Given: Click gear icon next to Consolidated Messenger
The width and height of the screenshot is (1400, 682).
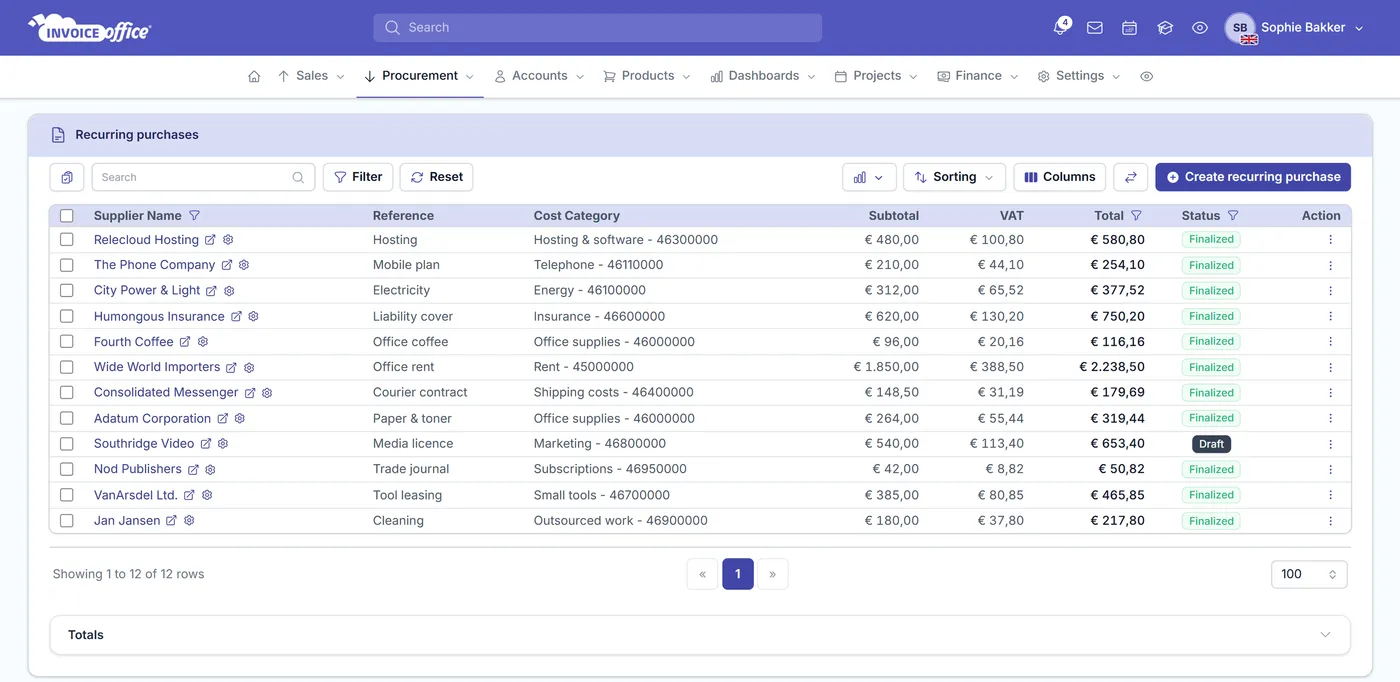Looking at the screenshot, I should (x=267, y=393).
